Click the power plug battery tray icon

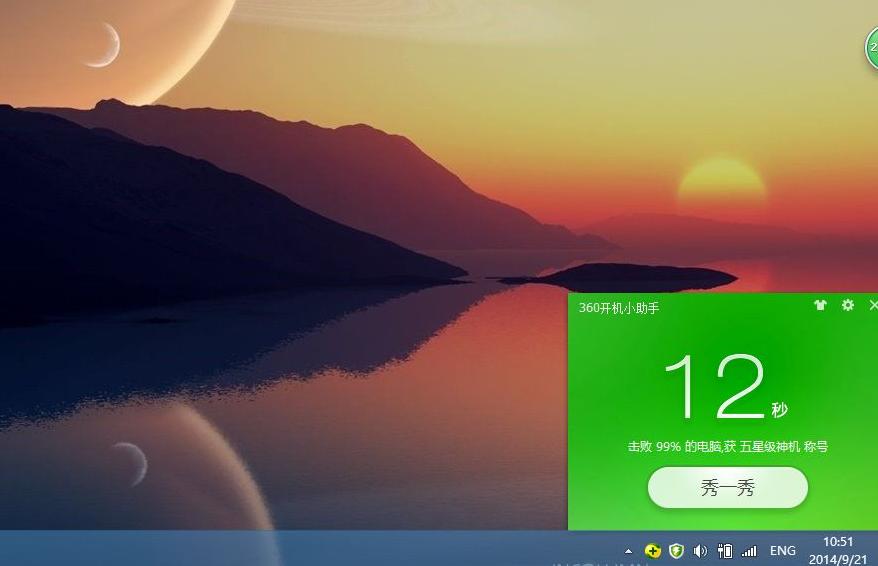(725, 551)
